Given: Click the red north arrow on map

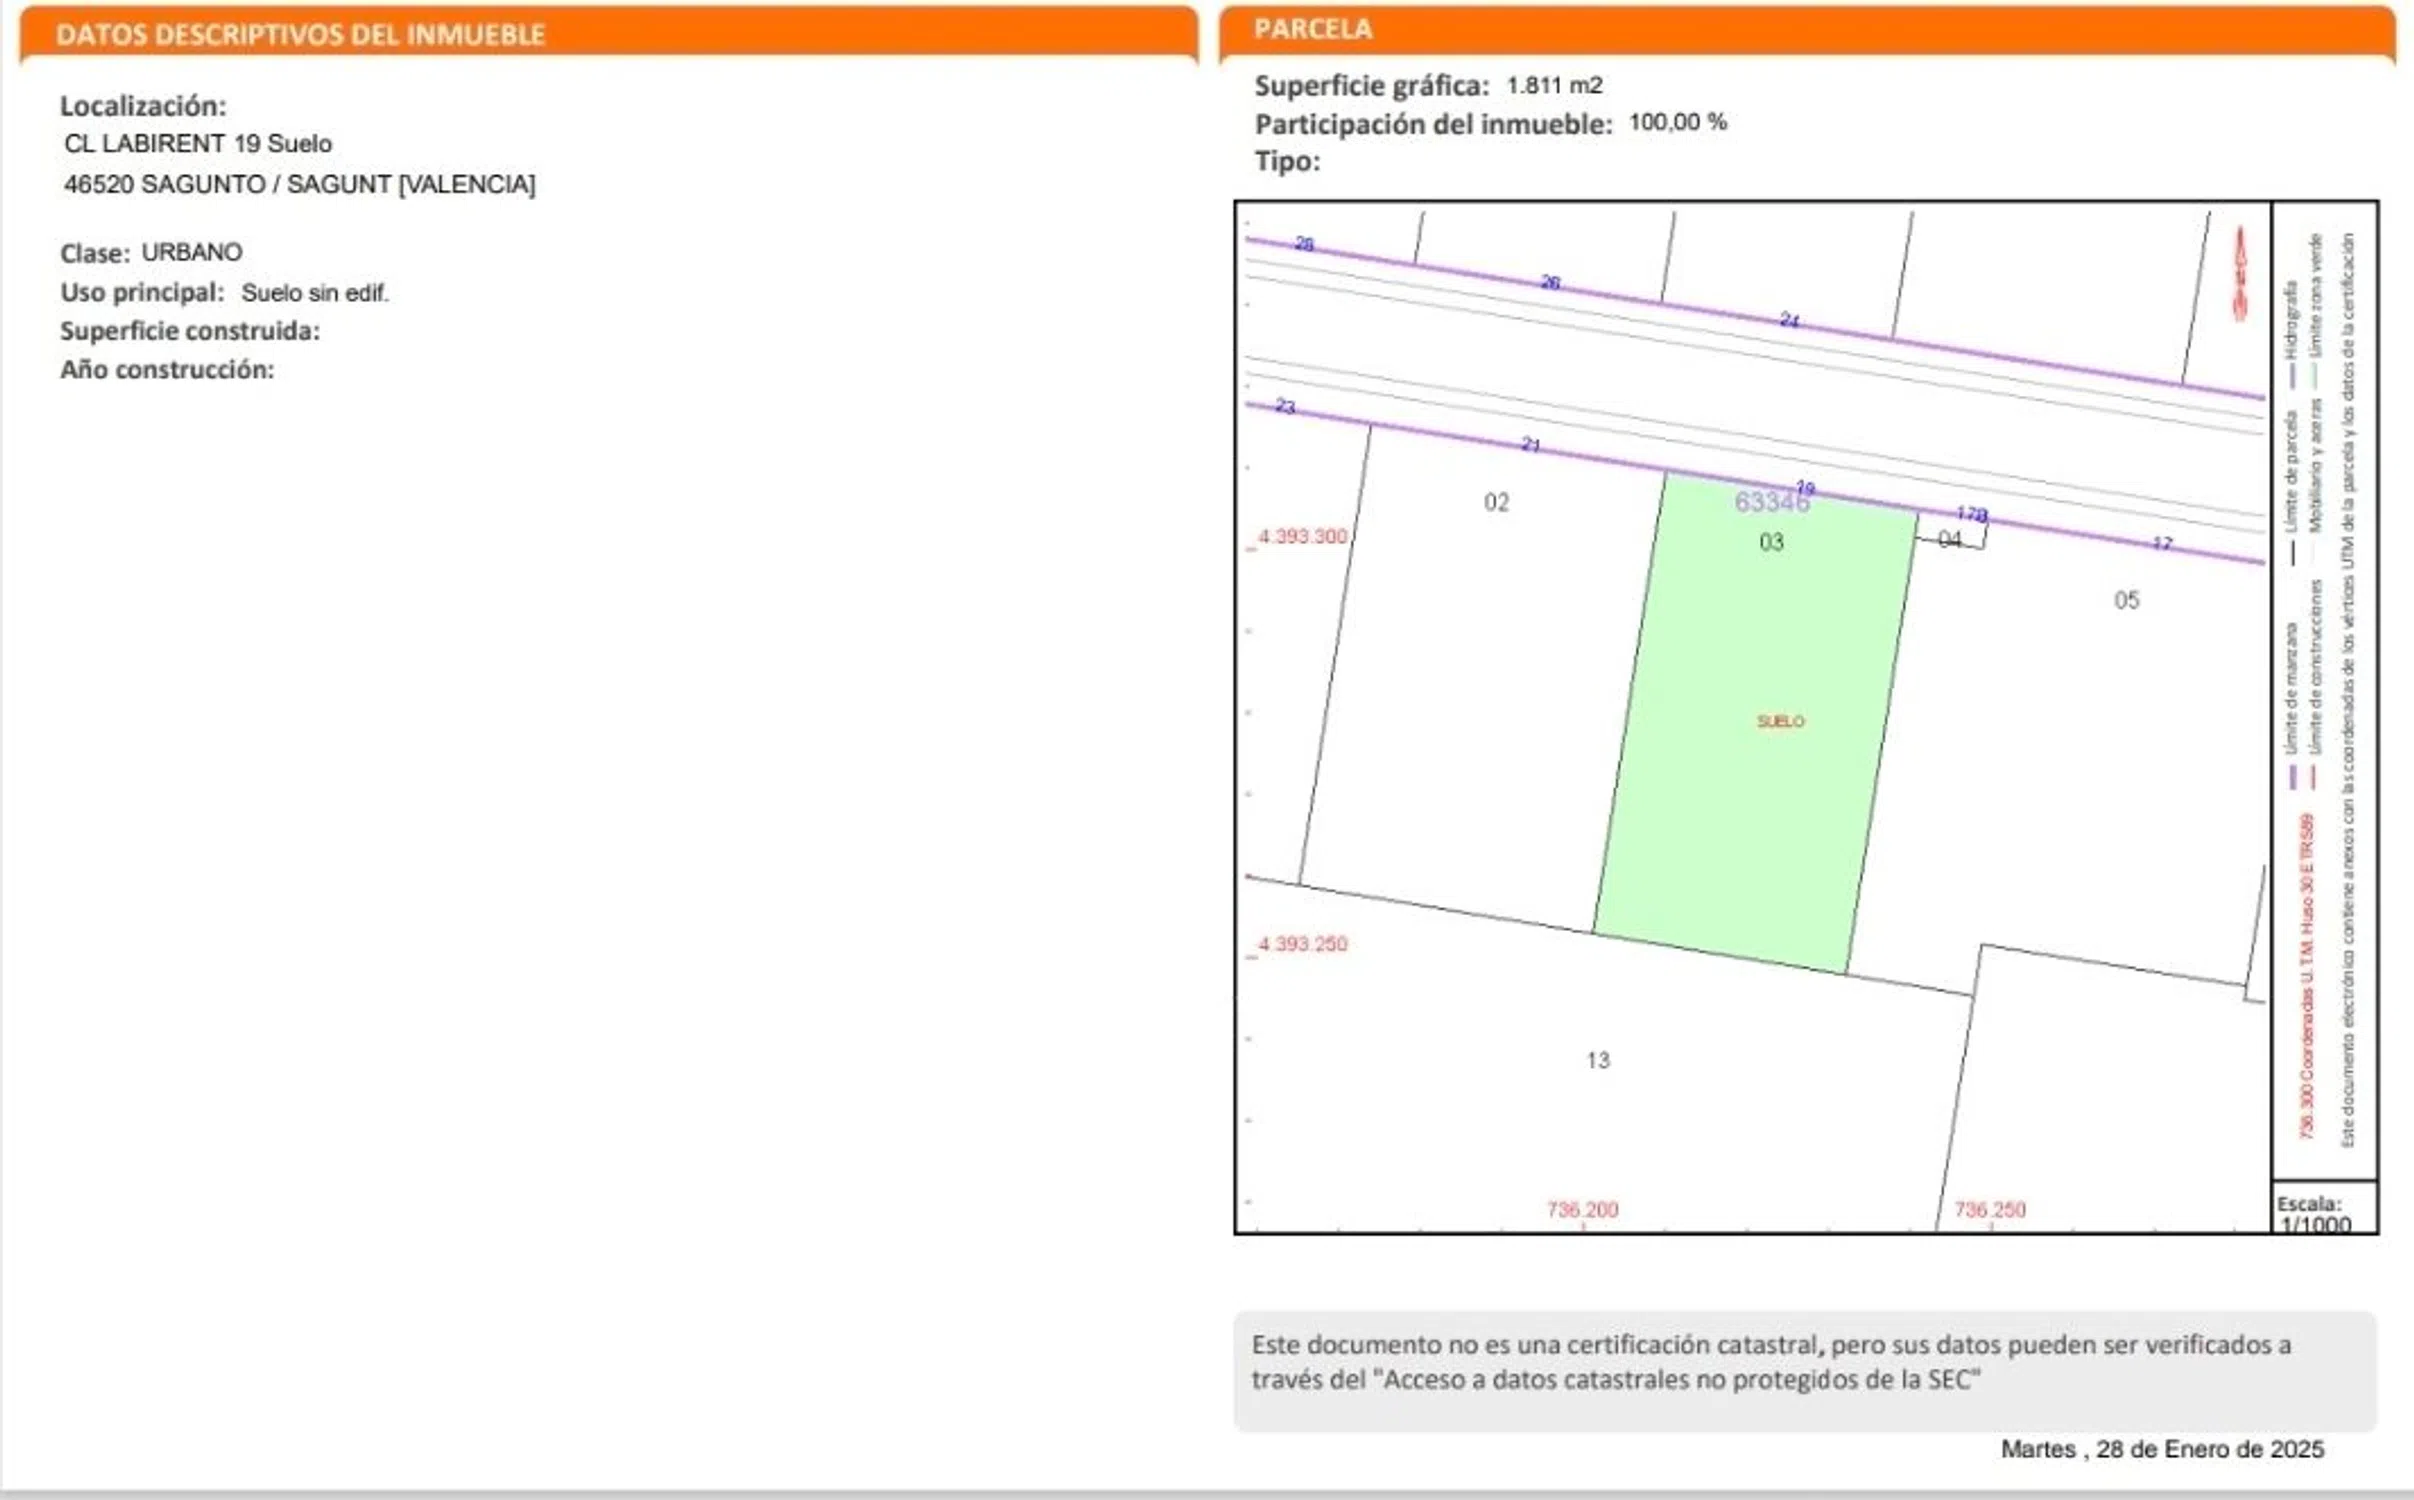Looking at the screenshot, I should tap(2240, 273).
